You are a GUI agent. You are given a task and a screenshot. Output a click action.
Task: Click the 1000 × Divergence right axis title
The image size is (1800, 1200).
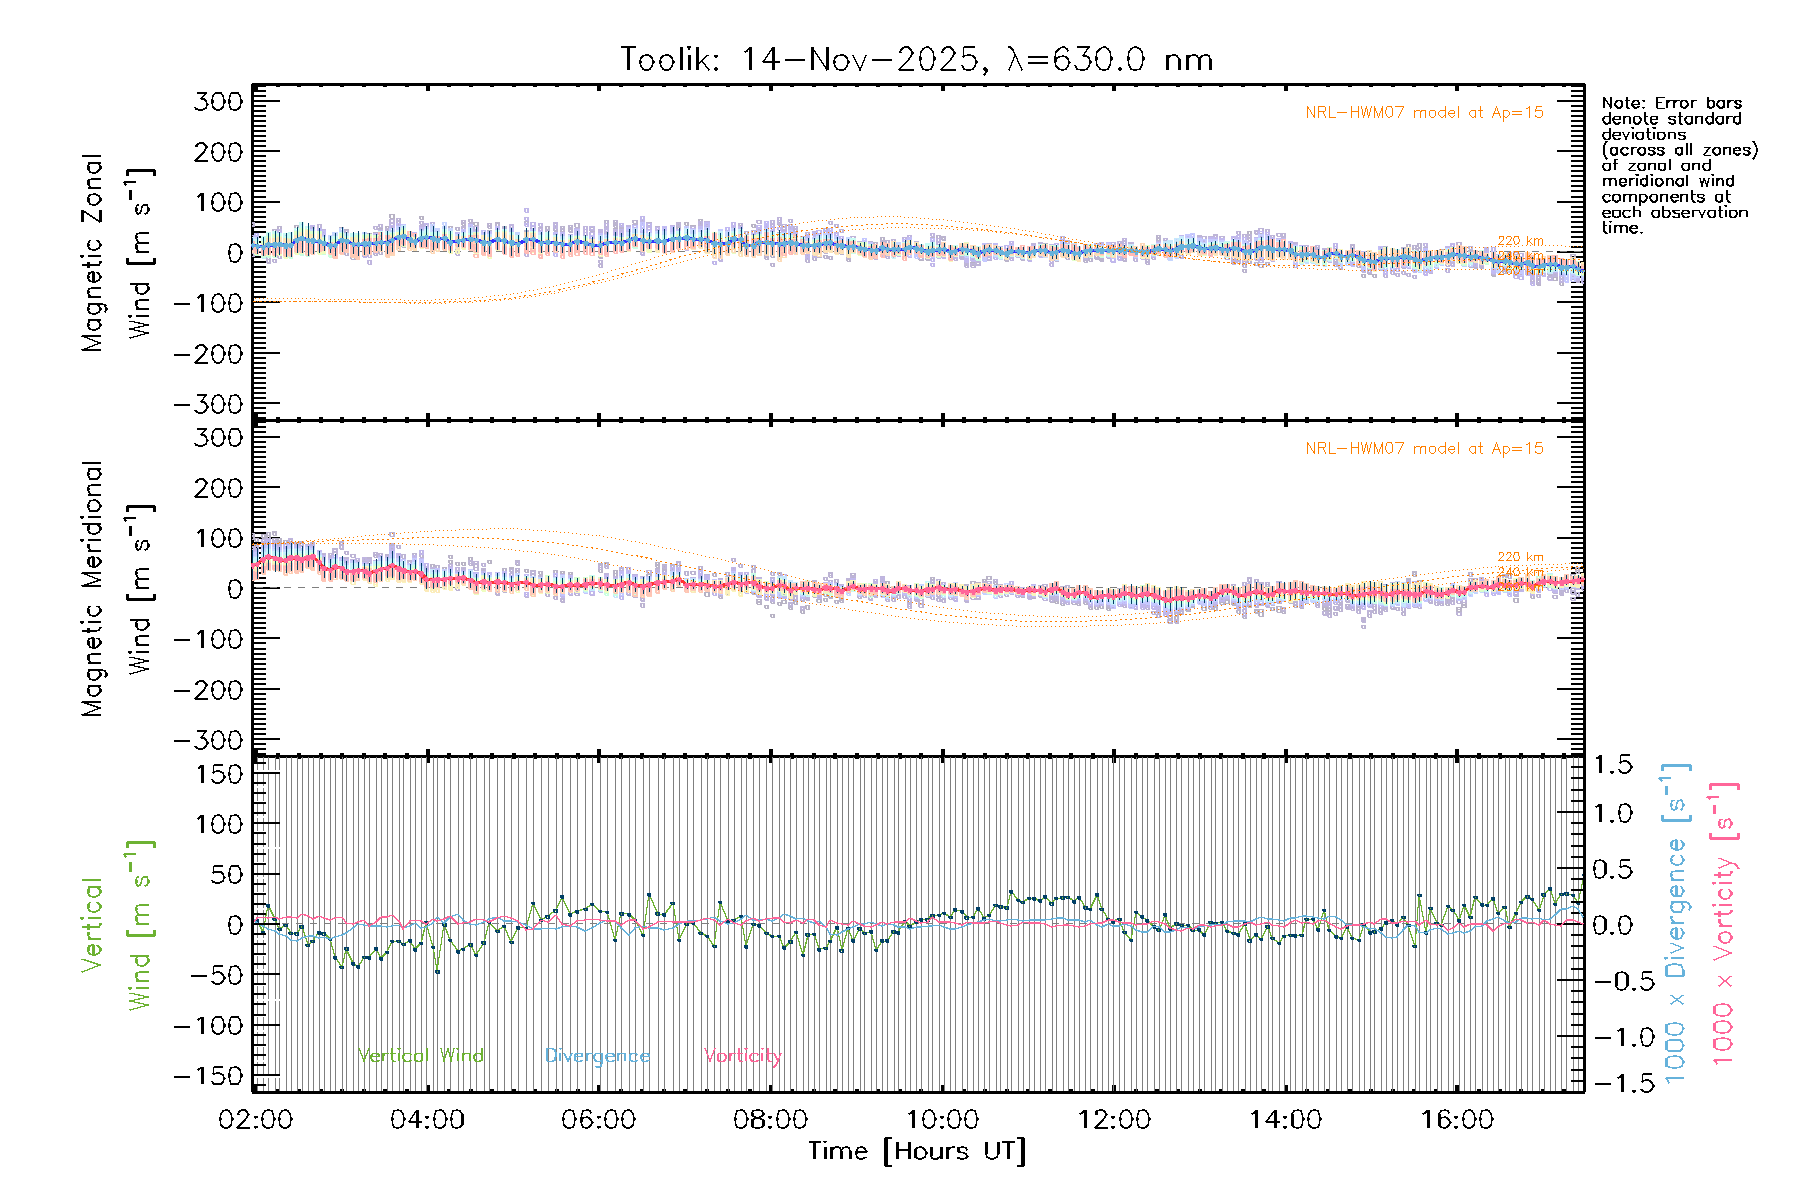point(1676,925)
